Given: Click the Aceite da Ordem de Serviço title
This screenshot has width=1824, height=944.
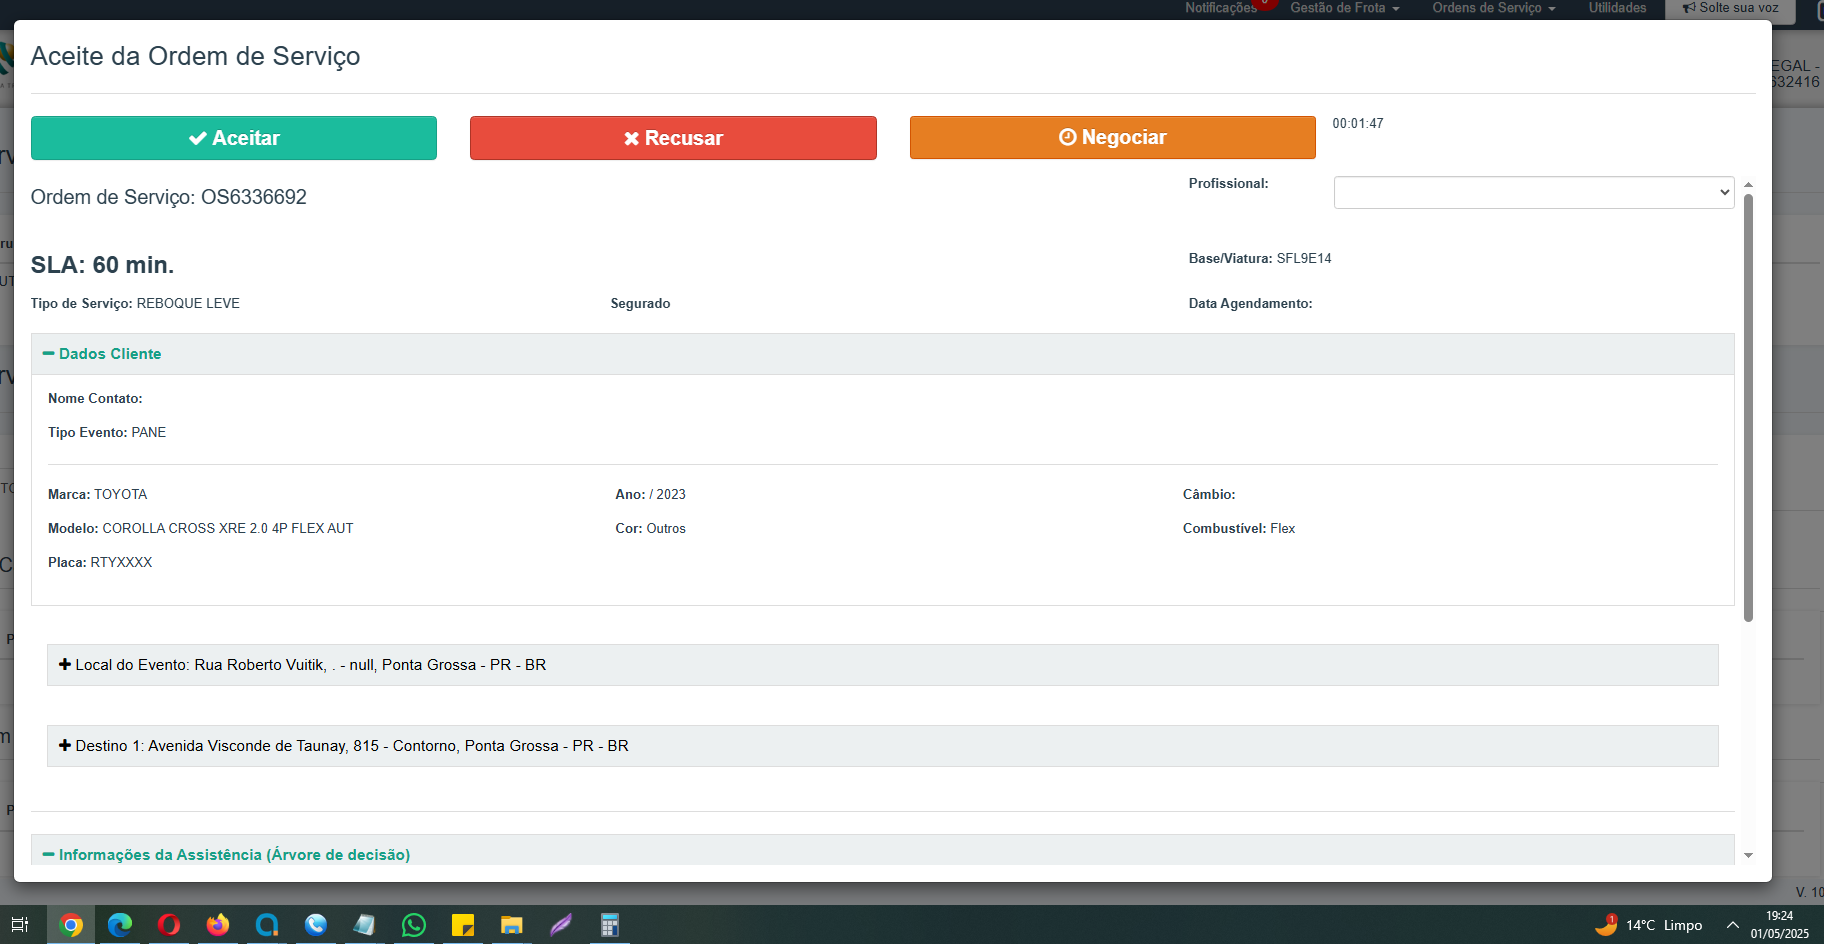Looking at the screenshot, I should pyautogui.click(x=196, y=56).
